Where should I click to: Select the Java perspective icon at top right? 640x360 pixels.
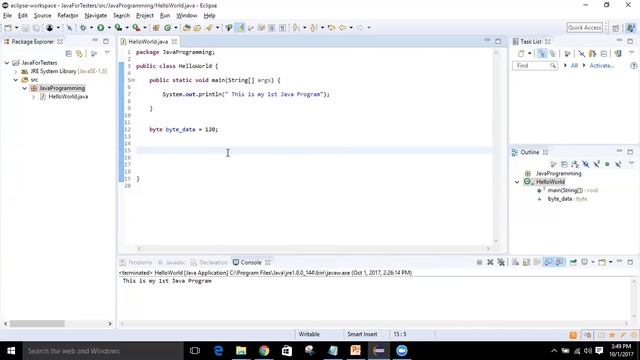[x=631, y=28]
